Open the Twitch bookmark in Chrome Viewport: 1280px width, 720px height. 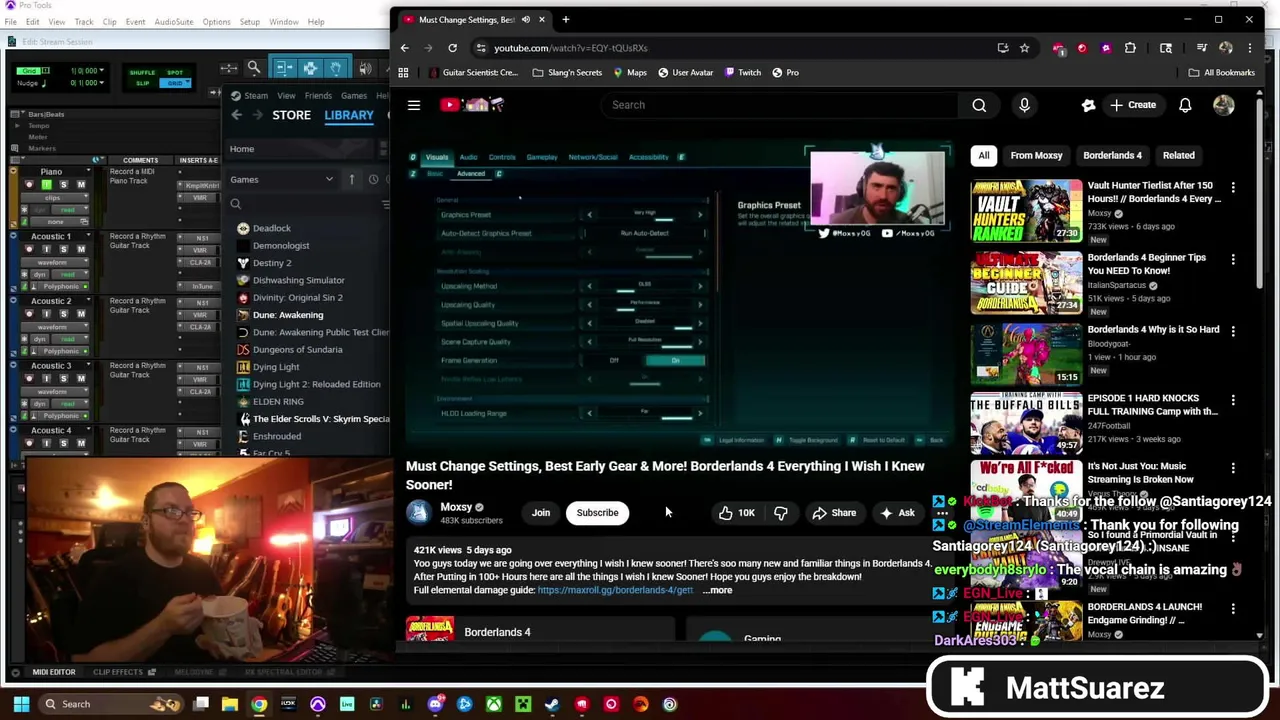coord(741,73)
